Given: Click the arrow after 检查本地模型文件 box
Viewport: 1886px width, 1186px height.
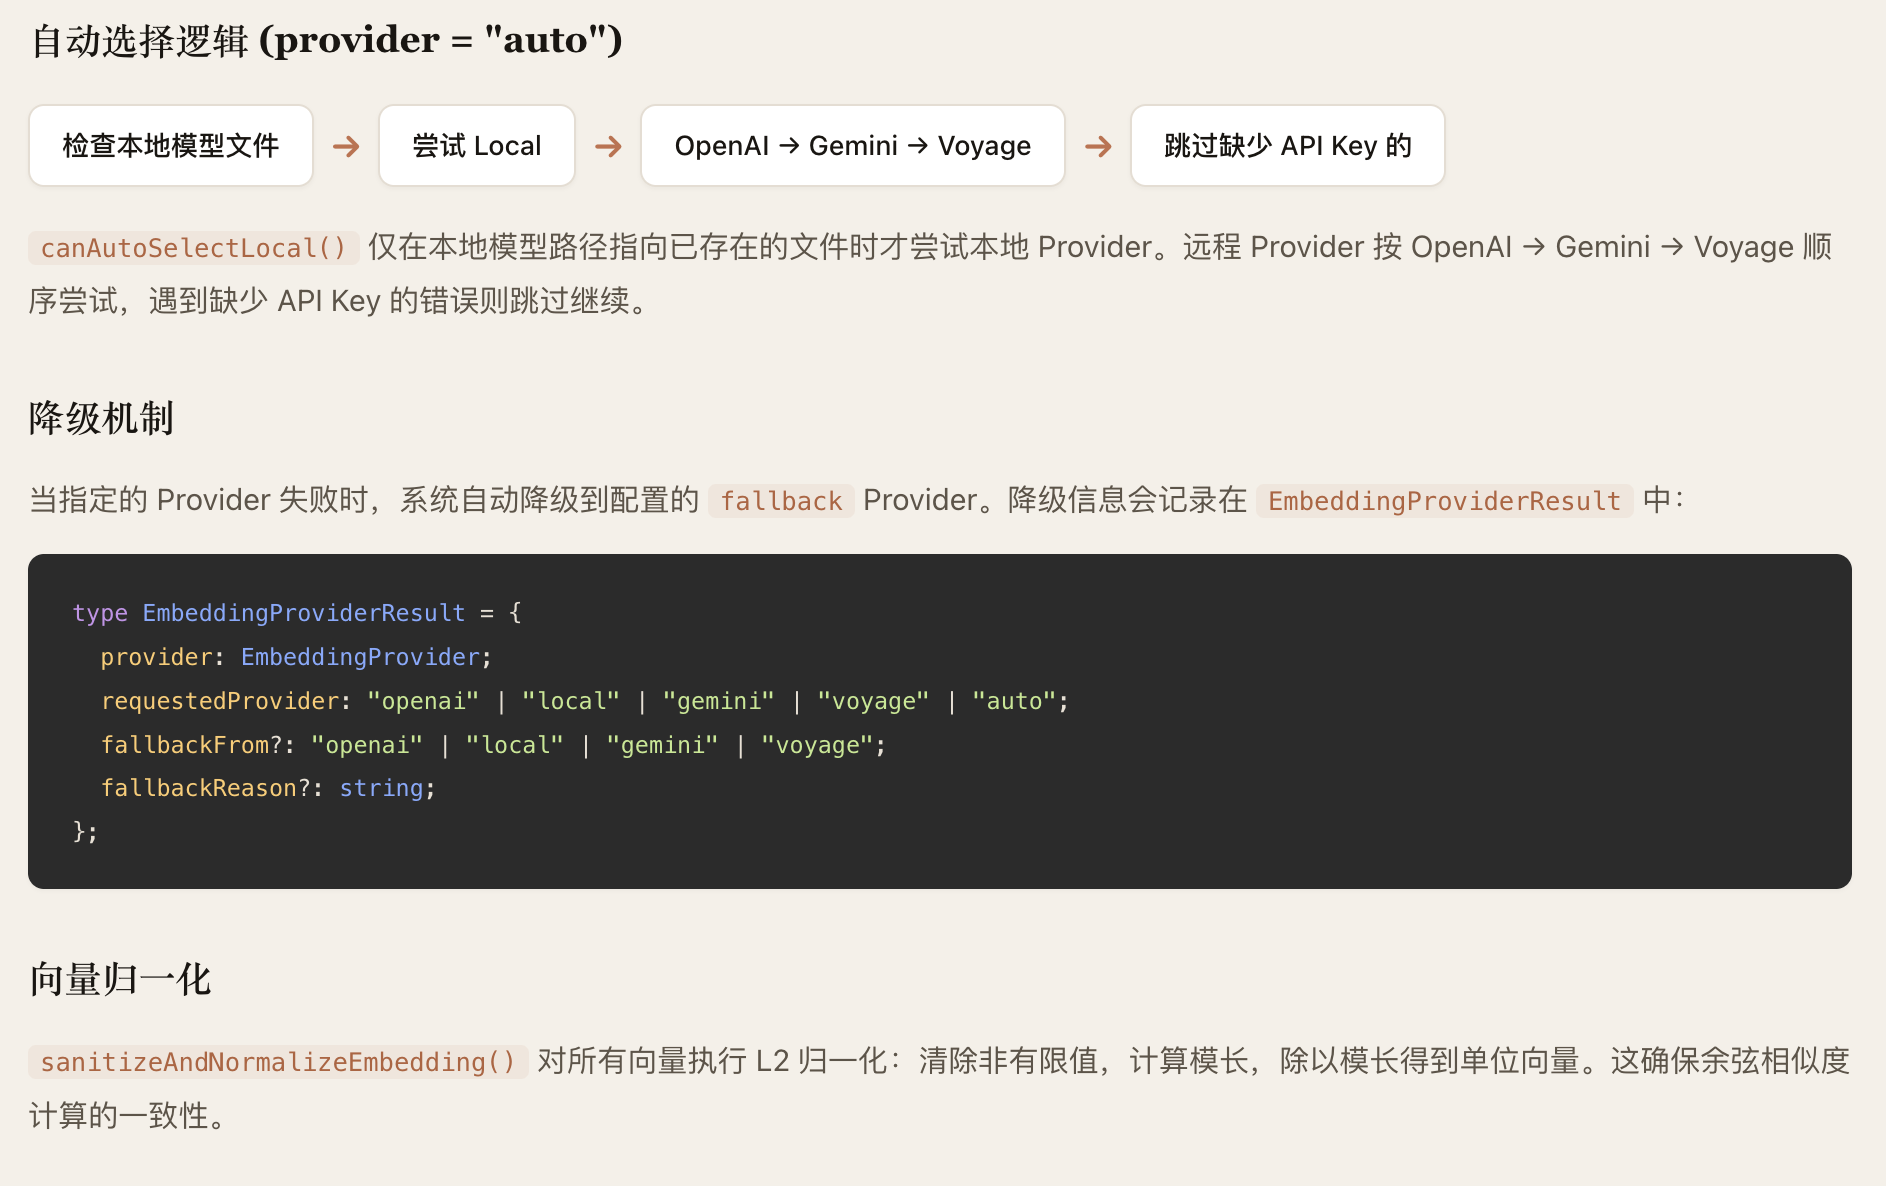Looking at the screenshot, I should click(x=346, y=147).
